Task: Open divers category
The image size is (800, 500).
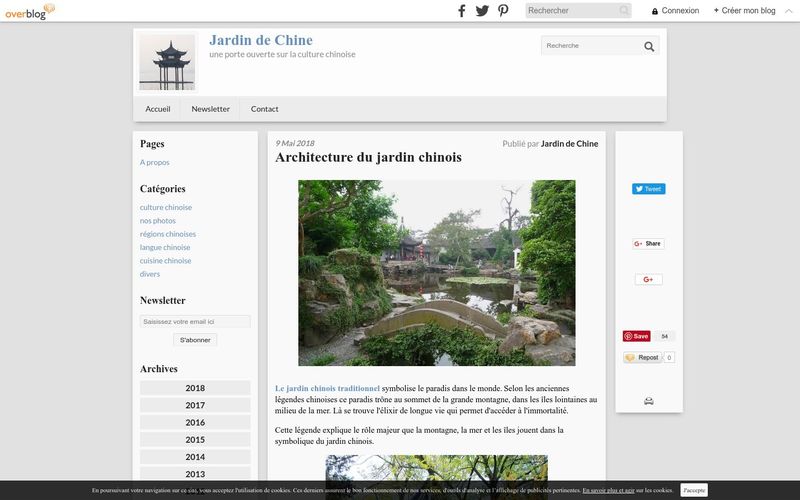Action: click(149, 273)
